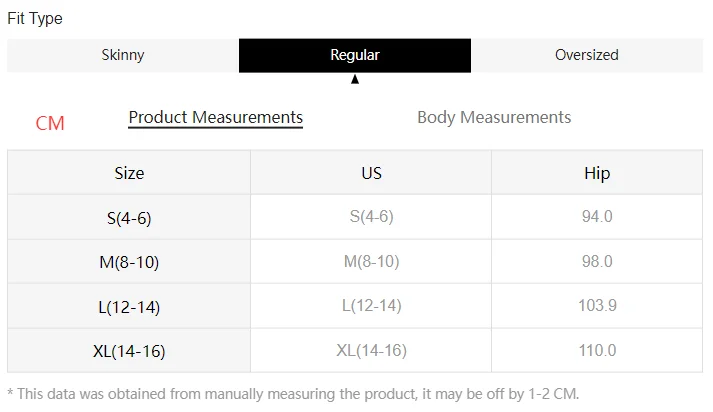Viewport: 713px width, 412px height.
Task: Select the XL(14-16) size row label
Action: tap(129, 351)
